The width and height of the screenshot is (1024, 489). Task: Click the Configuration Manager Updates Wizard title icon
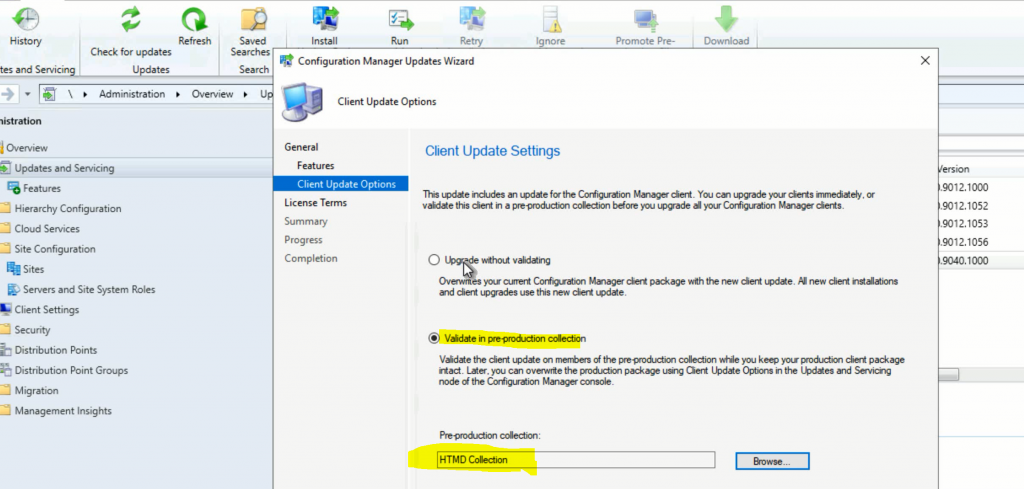click(x=286, y=61)
